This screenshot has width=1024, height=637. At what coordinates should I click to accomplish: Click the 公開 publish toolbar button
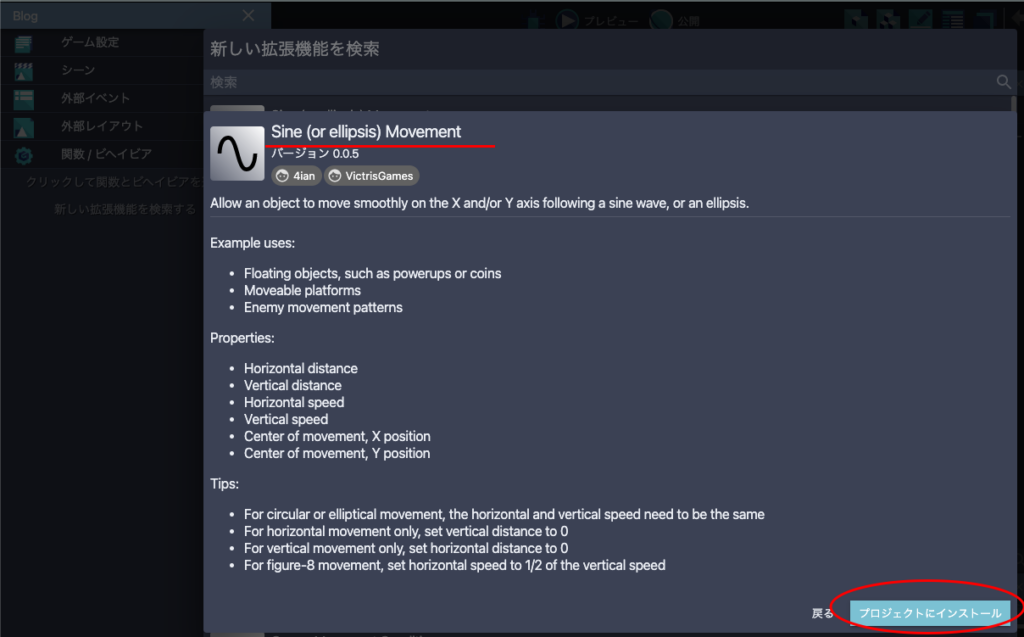tap(675, 20)
